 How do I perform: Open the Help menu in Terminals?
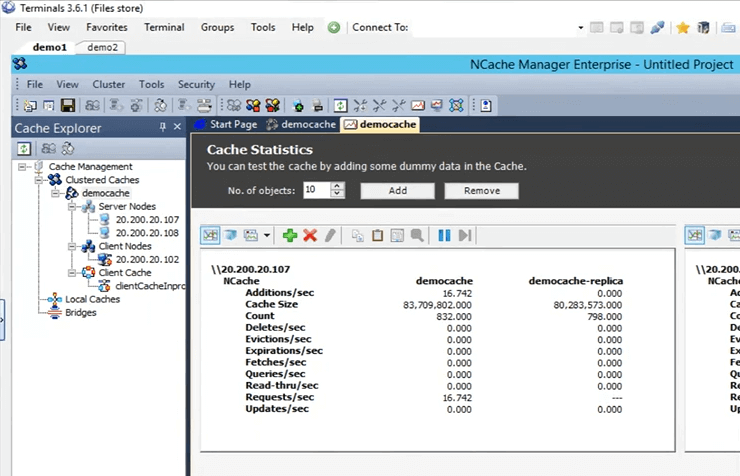(x=303, y=27)
